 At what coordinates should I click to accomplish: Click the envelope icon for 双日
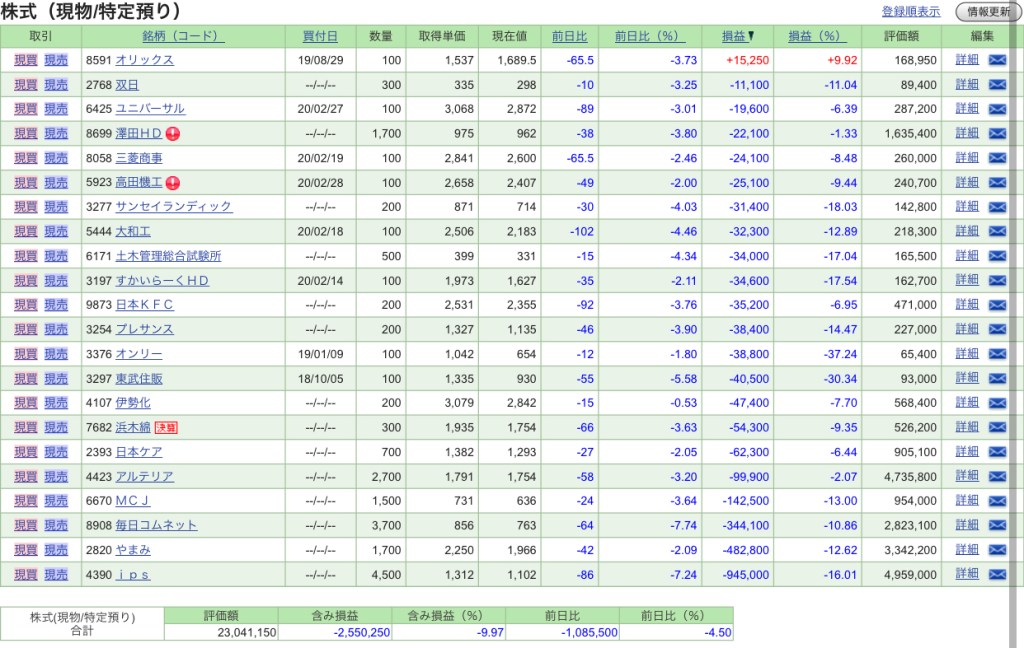[x=997, y=85]
